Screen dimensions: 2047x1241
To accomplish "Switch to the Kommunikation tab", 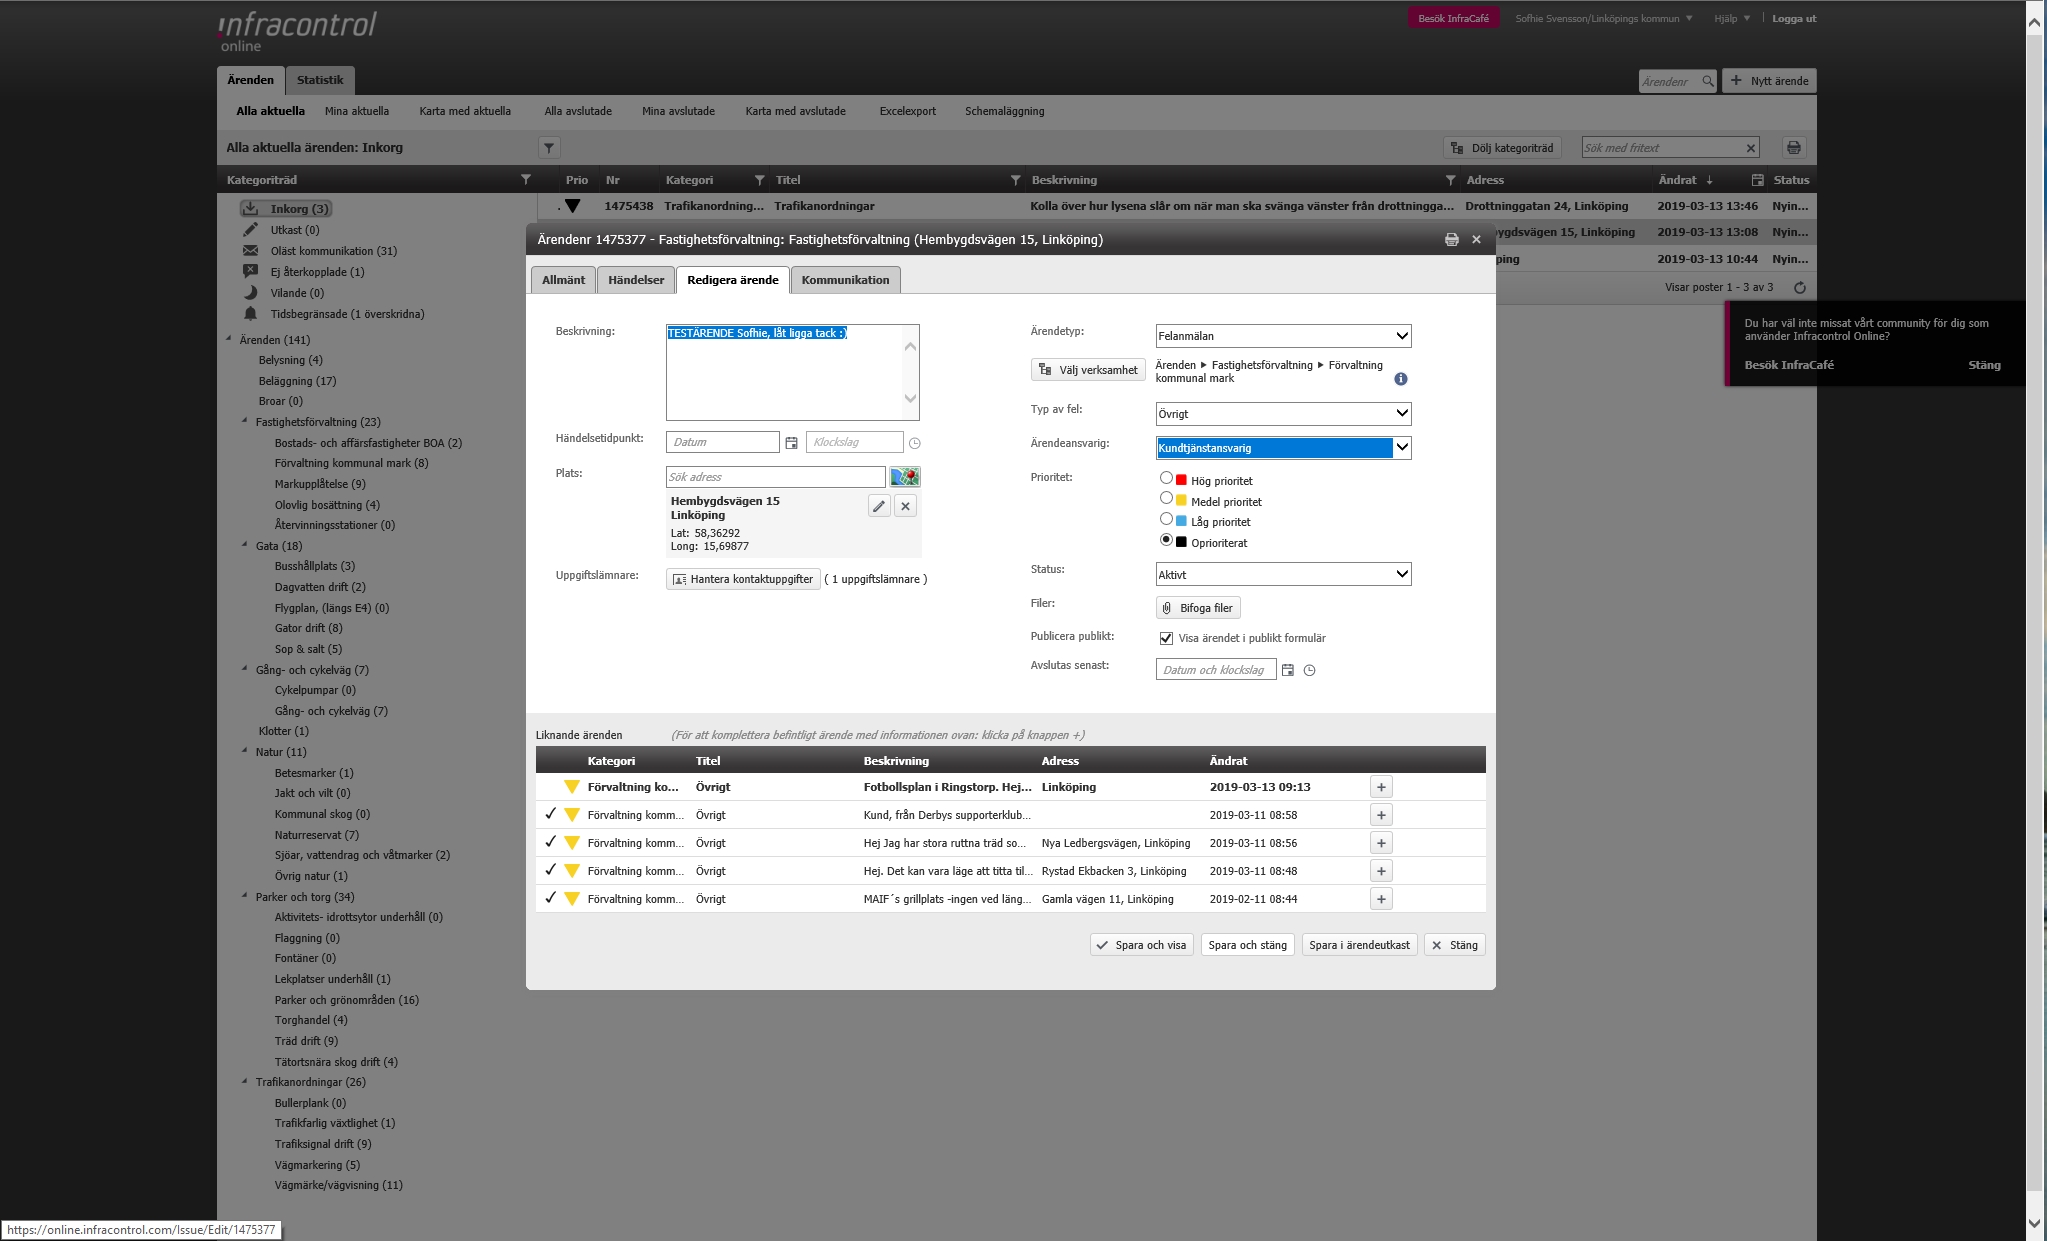I will pyautogui.click(x=845, y=280).
